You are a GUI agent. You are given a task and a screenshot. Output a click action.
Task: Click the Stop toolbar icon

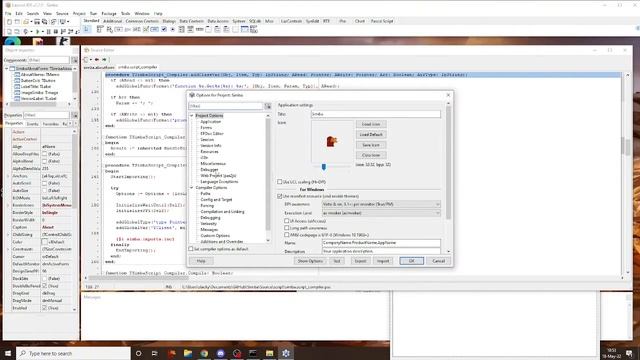pos(56,31)
